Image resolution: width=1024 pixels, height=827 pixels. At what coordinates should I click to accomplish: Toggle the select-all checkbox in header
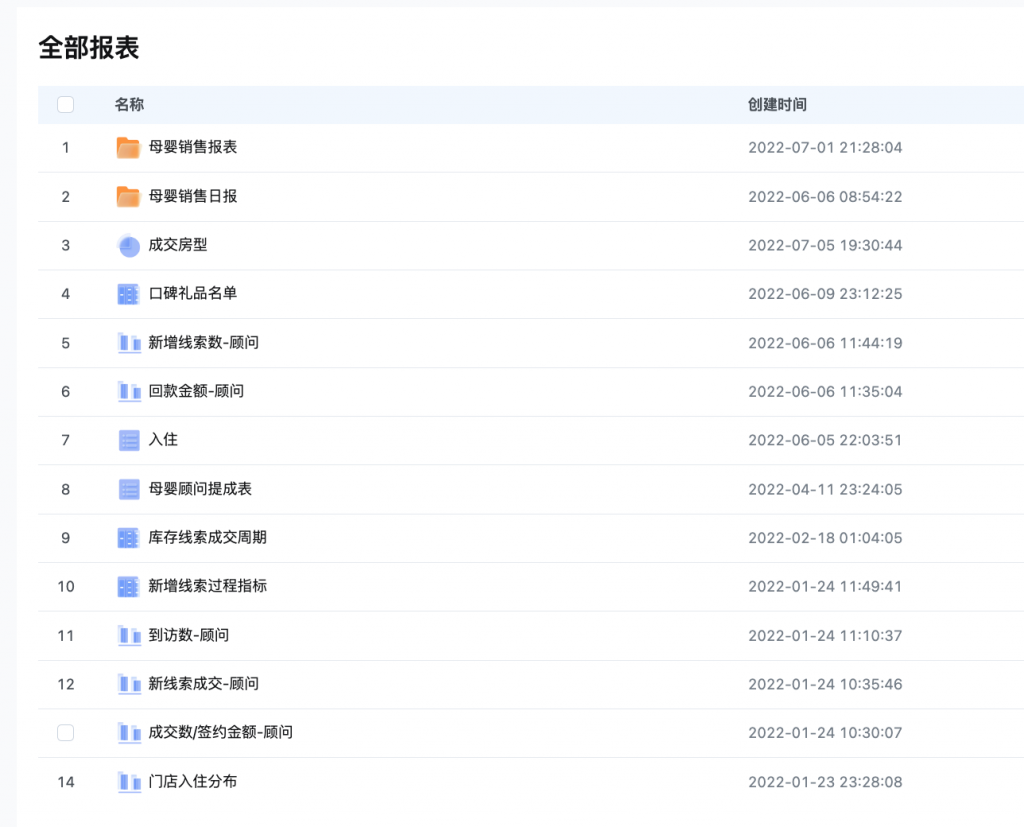pyautogui.click(x=66, y=105)
